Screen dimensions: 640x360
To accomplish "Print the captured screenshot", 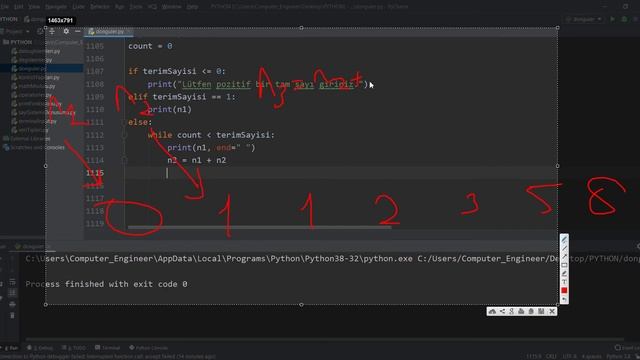I will [x=521, y=311].
